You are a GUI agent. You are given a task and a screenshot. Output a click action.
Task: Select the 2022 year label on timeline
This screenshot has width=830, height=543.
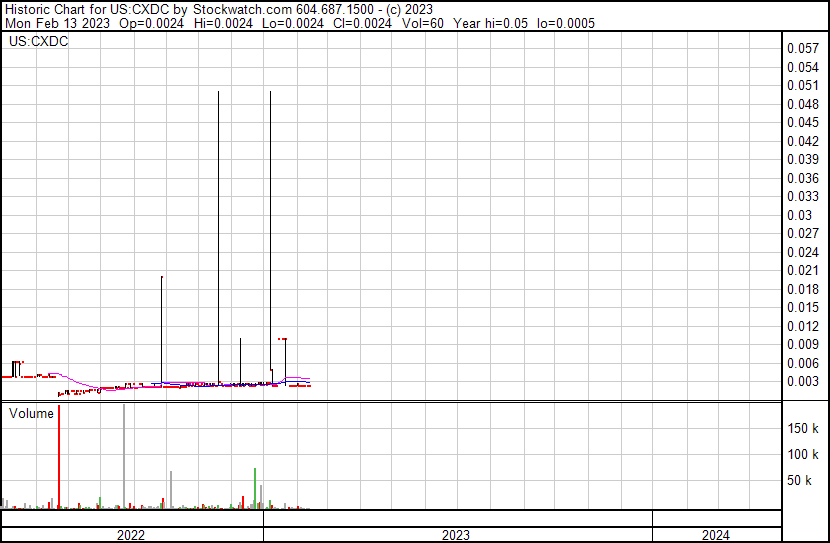(x=131, y=535)
